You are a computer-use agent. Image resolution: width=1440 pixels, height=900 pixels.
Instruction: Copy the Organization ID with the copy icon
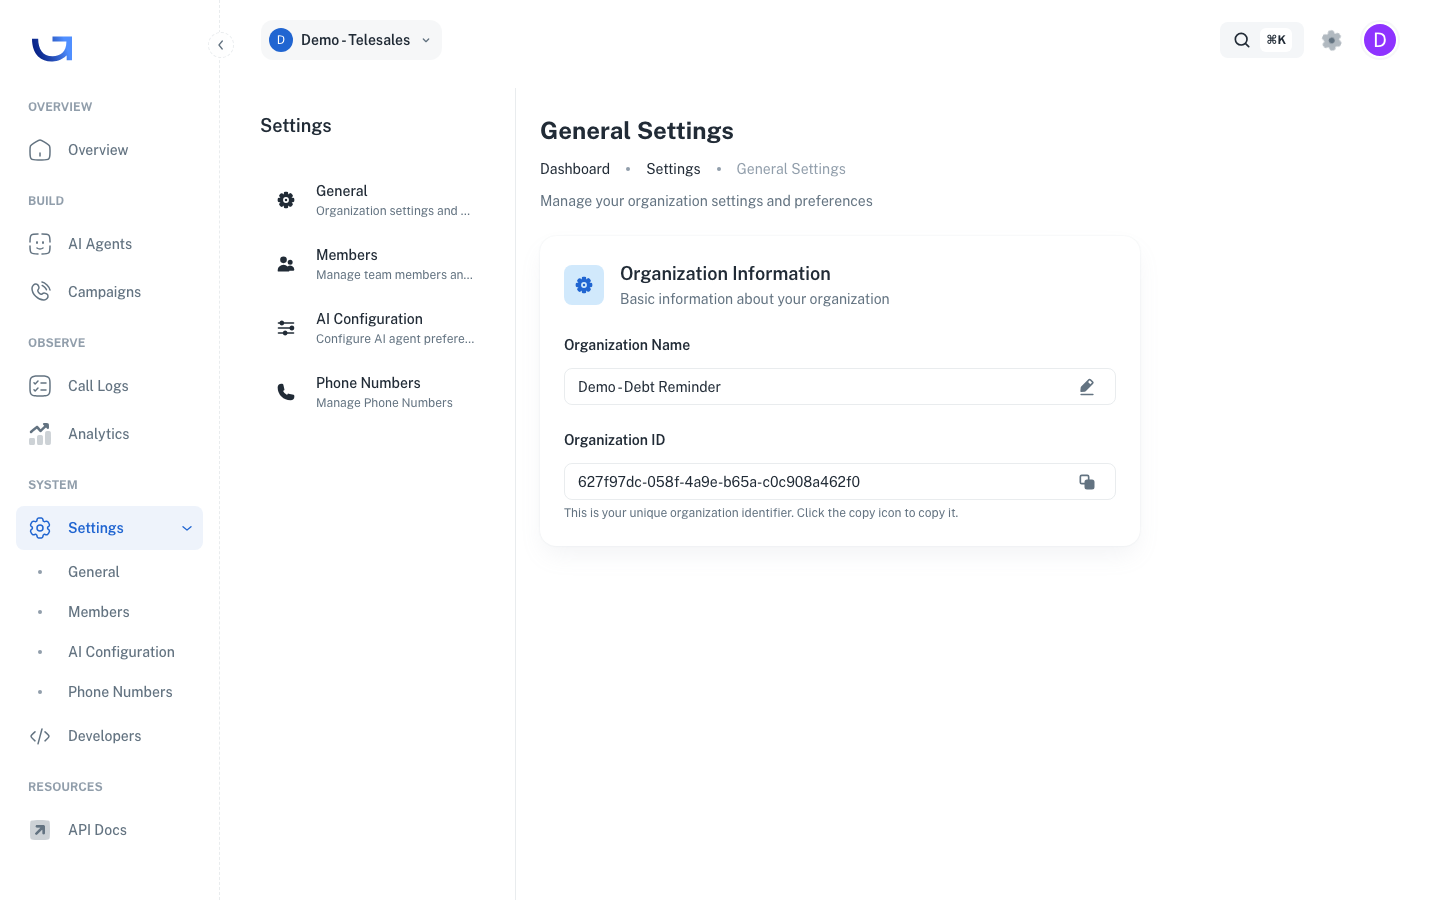1087,482
